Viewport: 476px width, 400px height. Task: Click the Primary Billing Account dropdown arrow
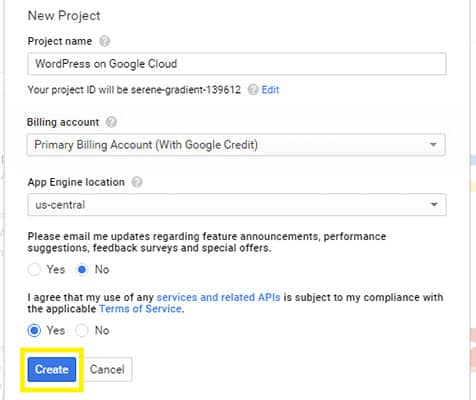pos(433,145)
